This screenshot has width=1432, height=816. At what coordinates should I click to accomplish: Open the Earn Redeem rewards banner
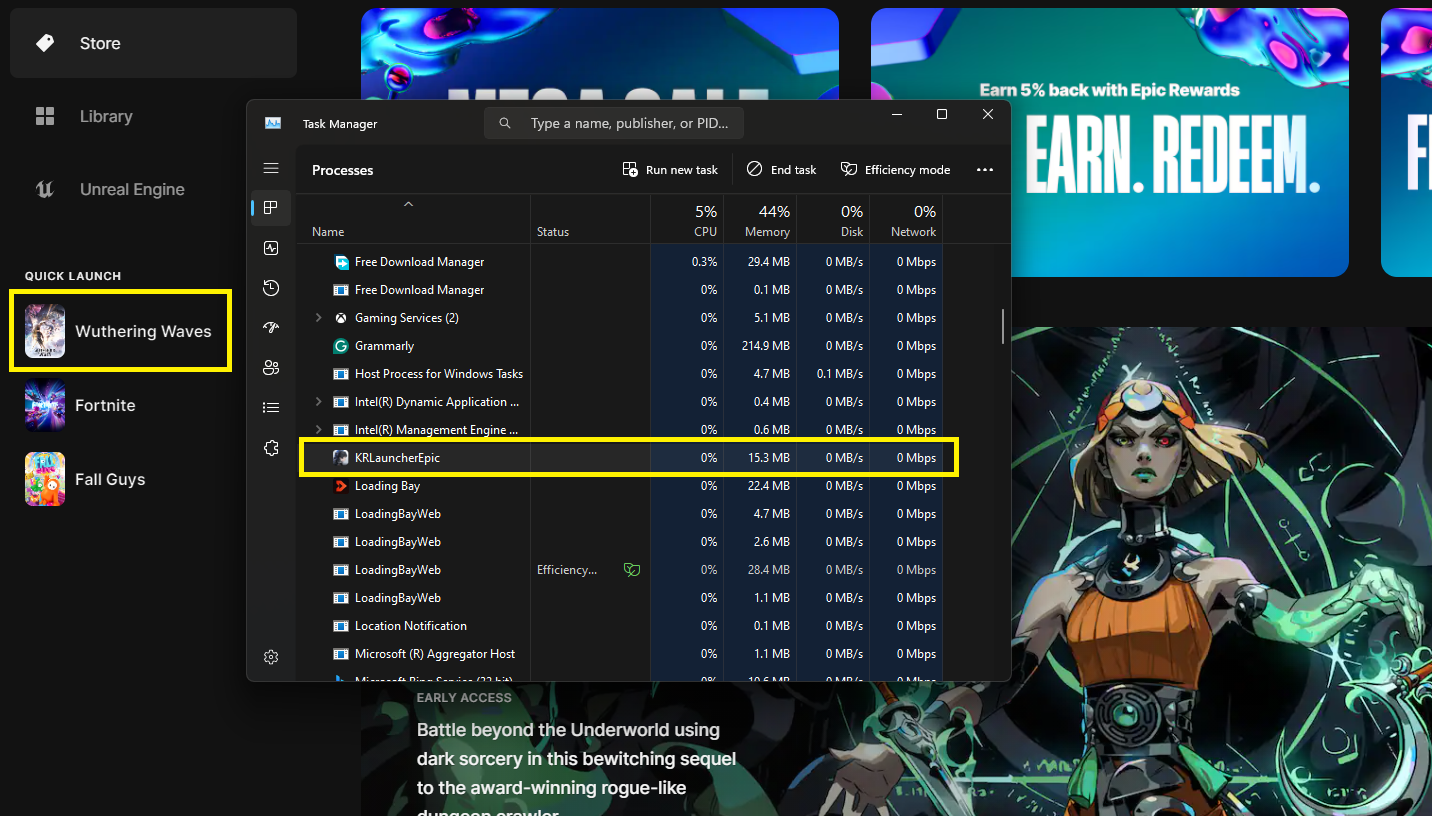click(1110, 142)
